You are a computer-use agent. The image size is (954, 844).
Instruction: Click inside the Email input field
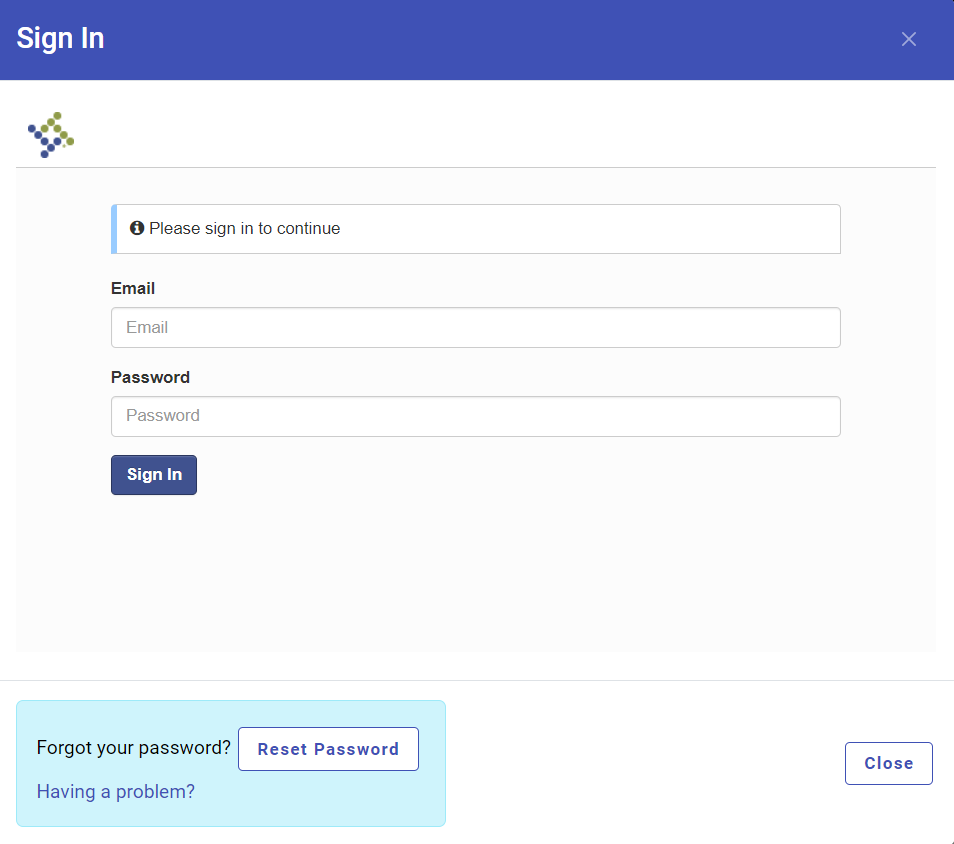click(x=475, y=327)
